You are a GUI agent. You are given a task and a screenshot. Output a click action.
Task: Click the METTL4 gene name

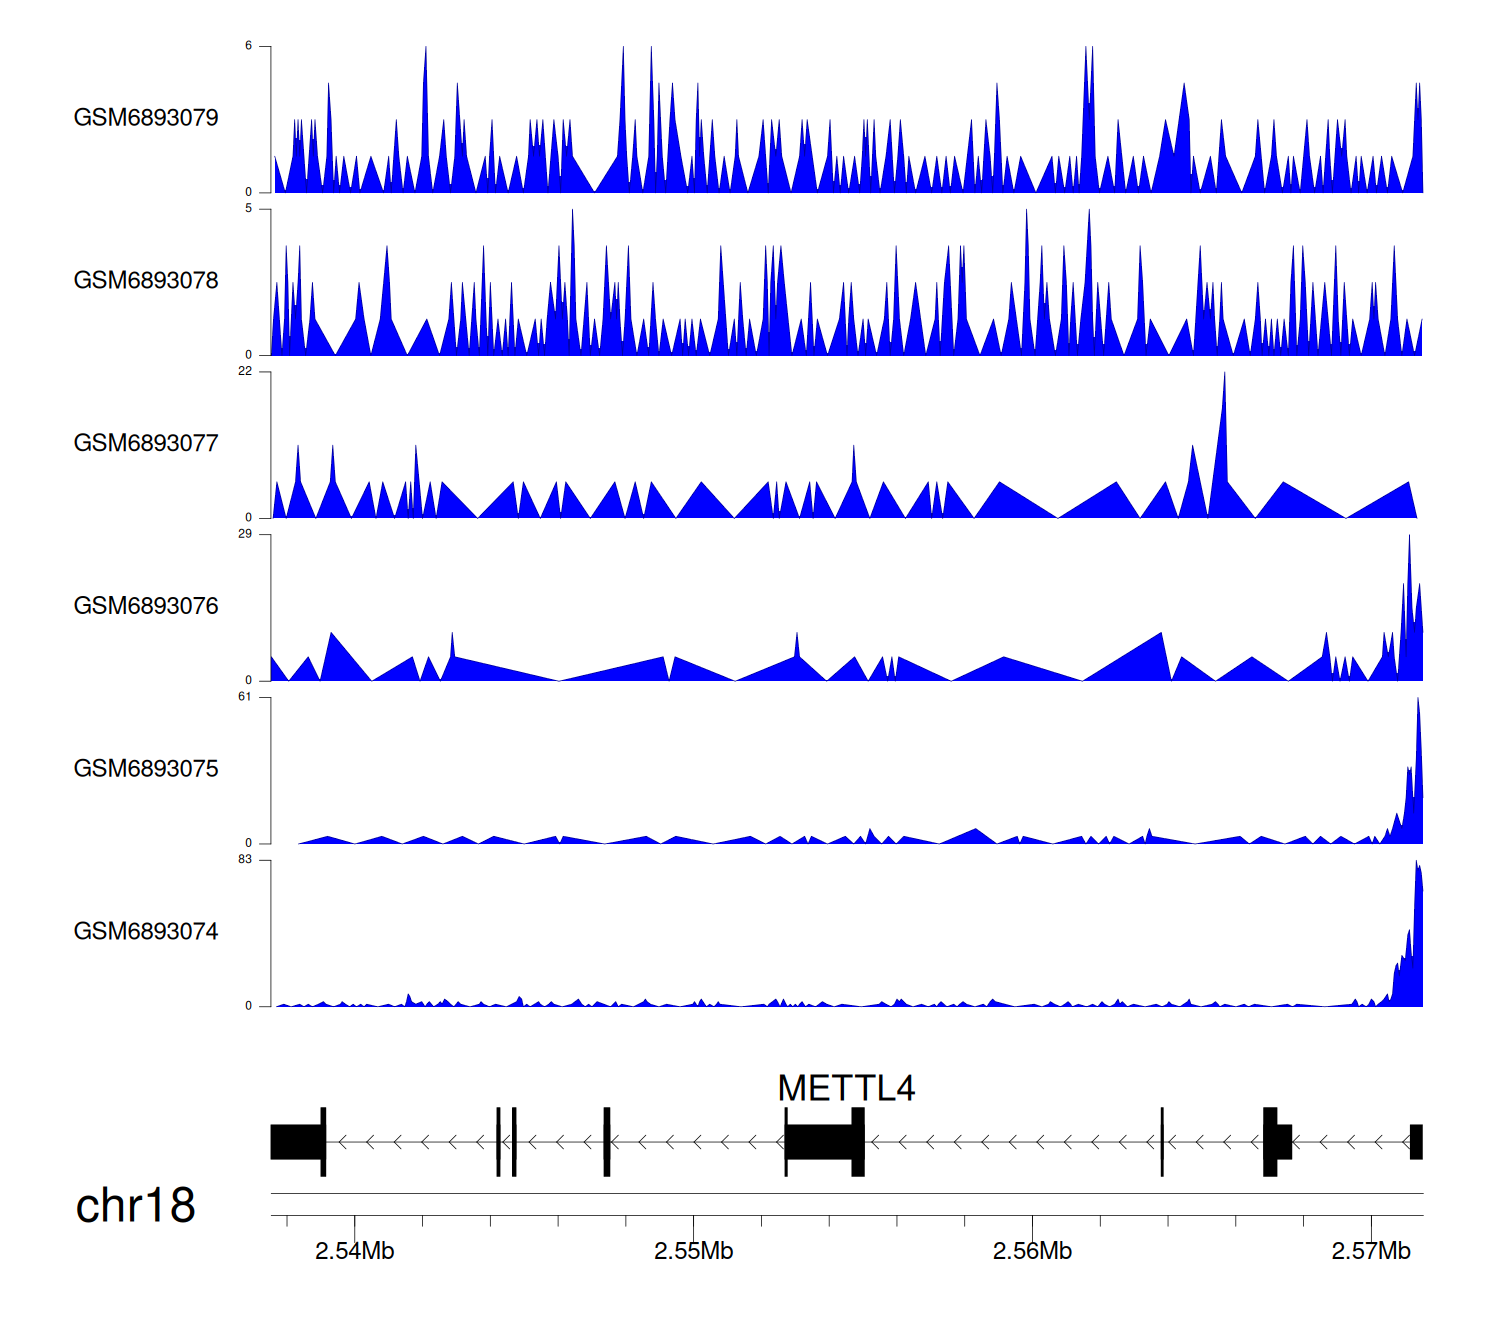(846, 1088)
